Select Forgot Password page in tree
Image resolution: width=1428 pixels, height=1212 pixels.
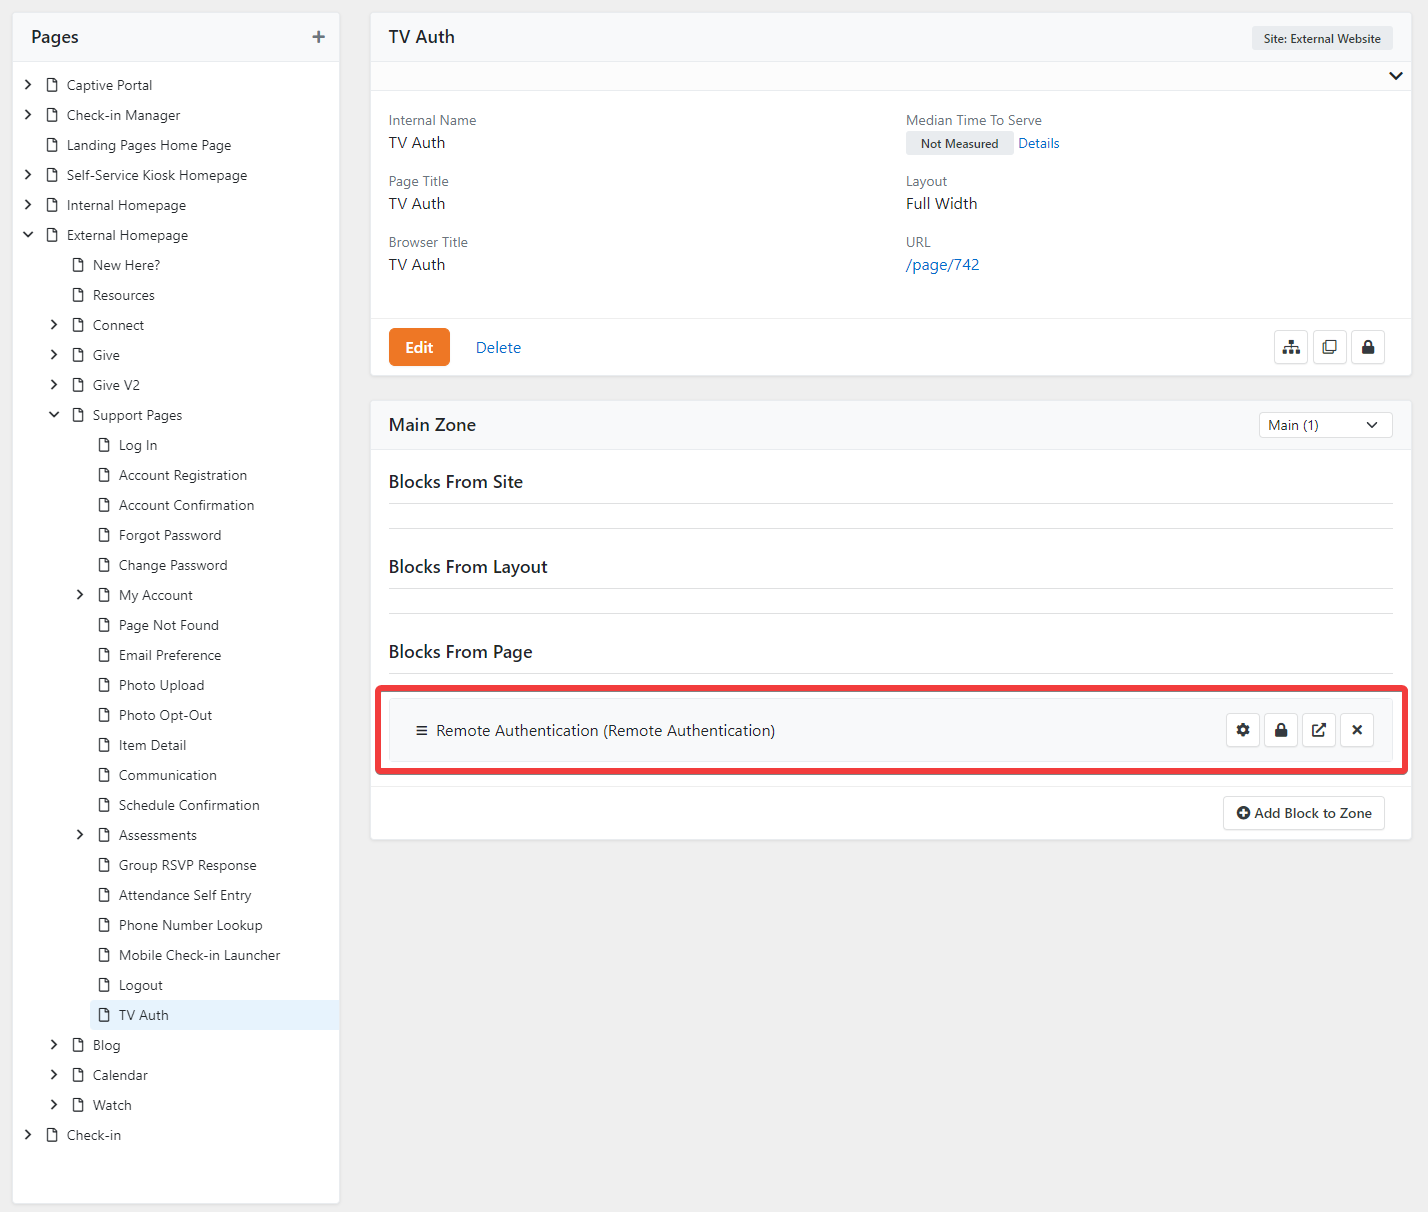[x=169, y=535]
